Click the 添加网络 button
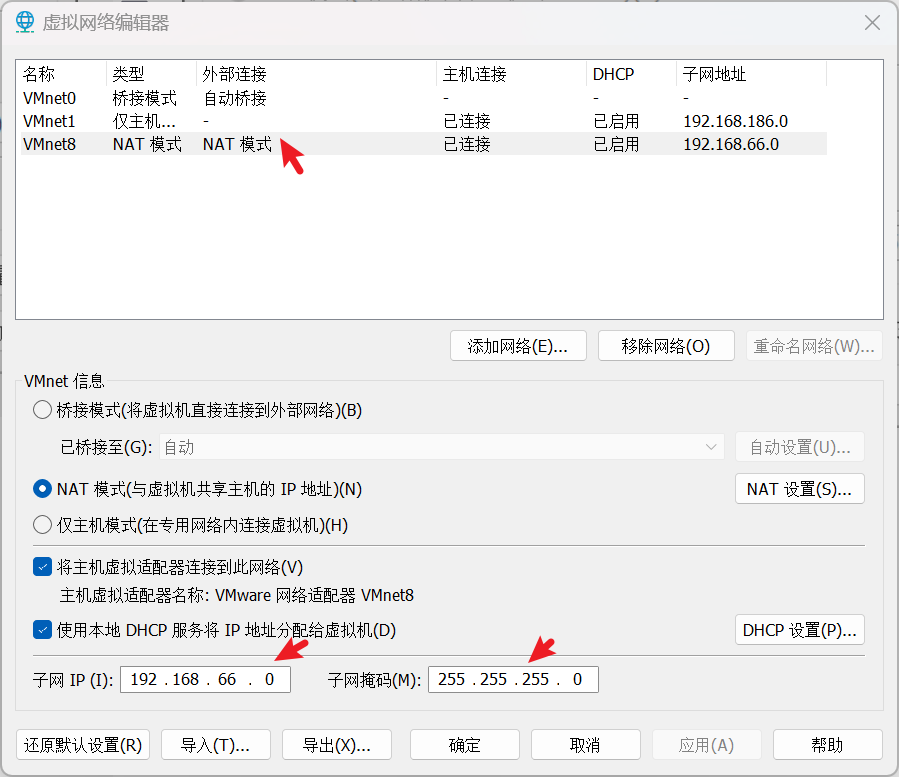 click(x=518, y=345)
